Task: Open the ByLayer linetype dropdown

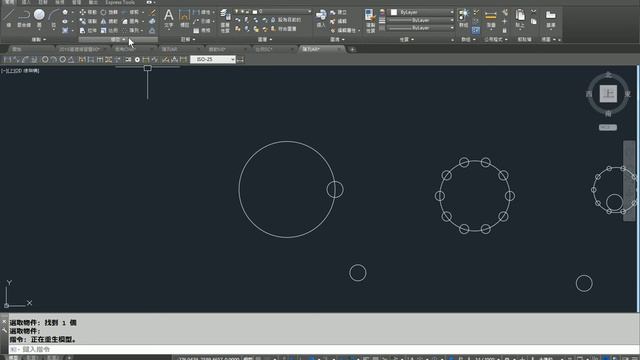Action: (x=420, y=28)
